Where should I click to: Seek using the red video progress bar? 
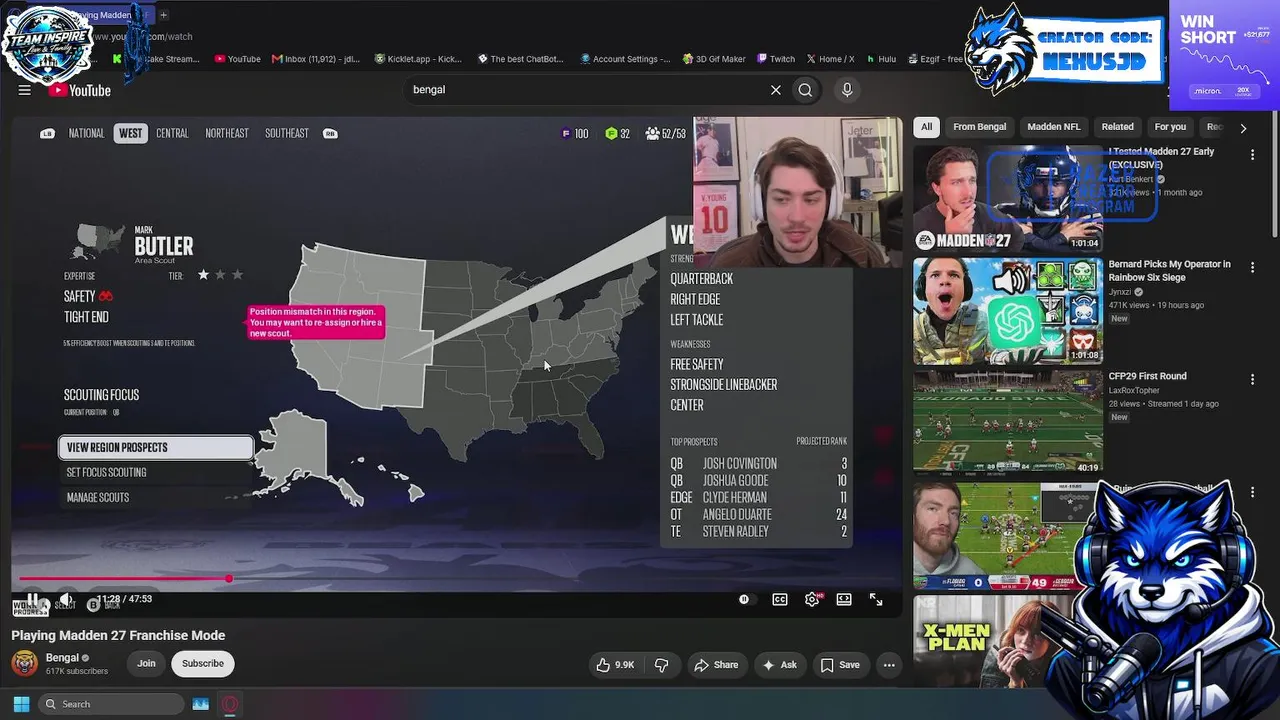point(457,579)
